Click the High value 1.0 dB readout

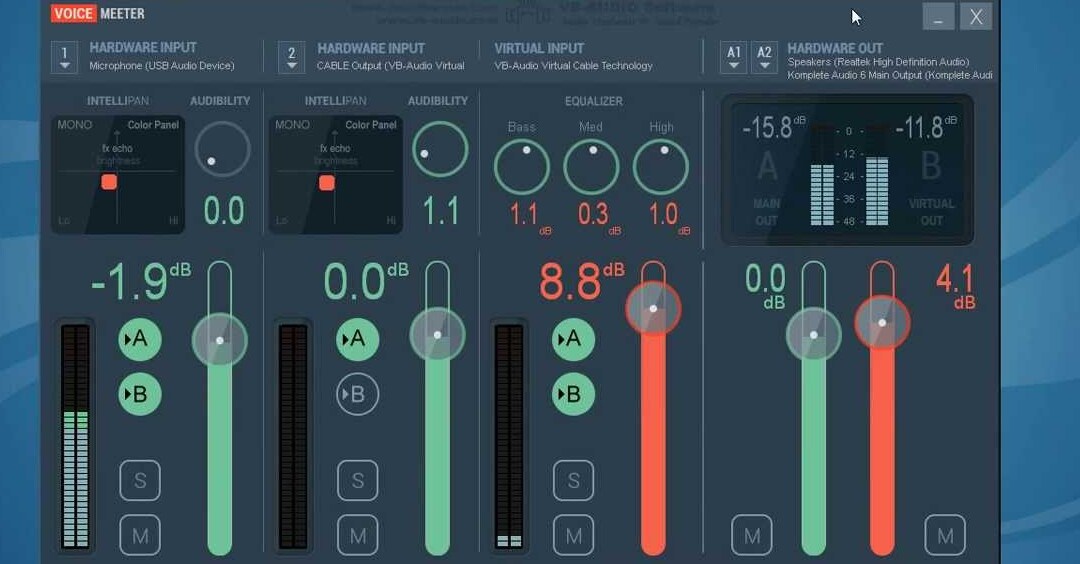click(x=669, y=218)
